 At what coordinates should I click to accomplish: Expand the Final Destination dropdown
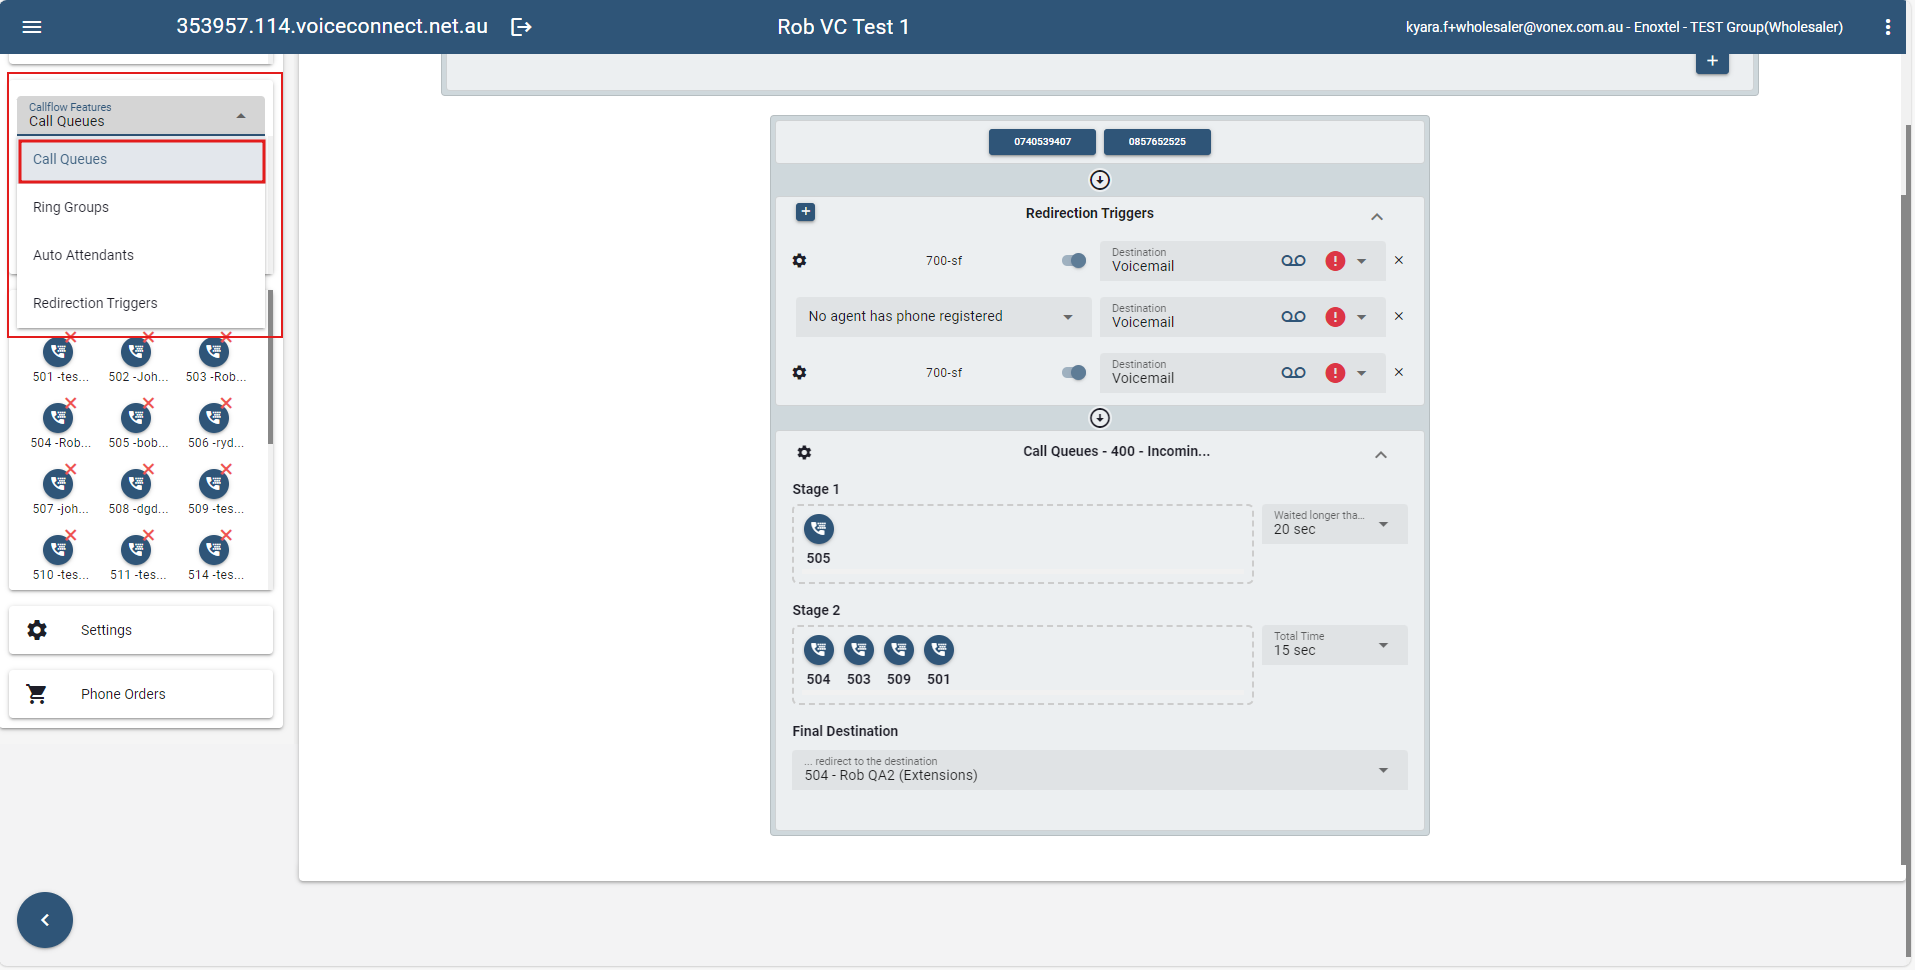tap(1383, 770)
